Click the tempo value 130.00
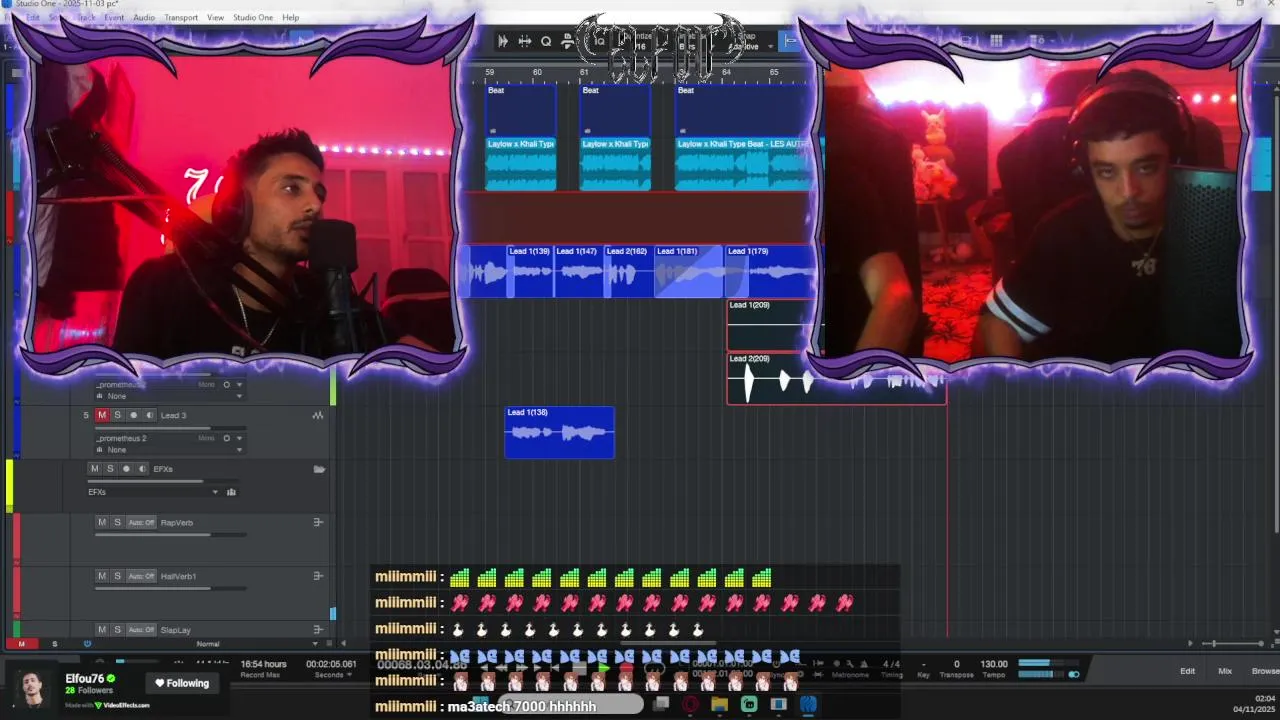 point(994,664)
